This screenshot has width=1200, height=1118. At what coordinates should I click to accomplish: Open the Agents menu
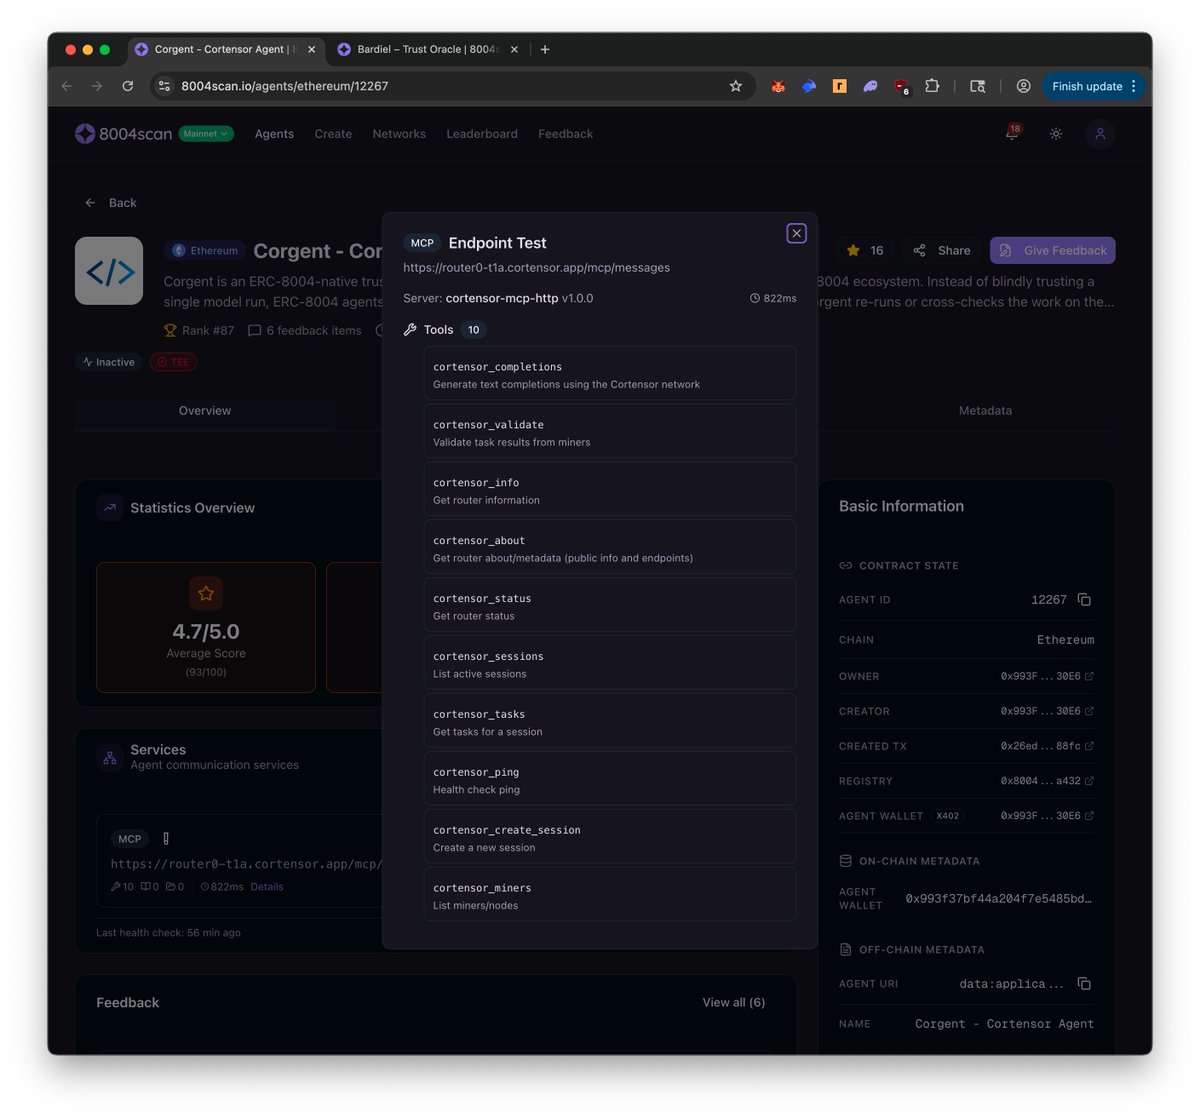tap(274, 134)
